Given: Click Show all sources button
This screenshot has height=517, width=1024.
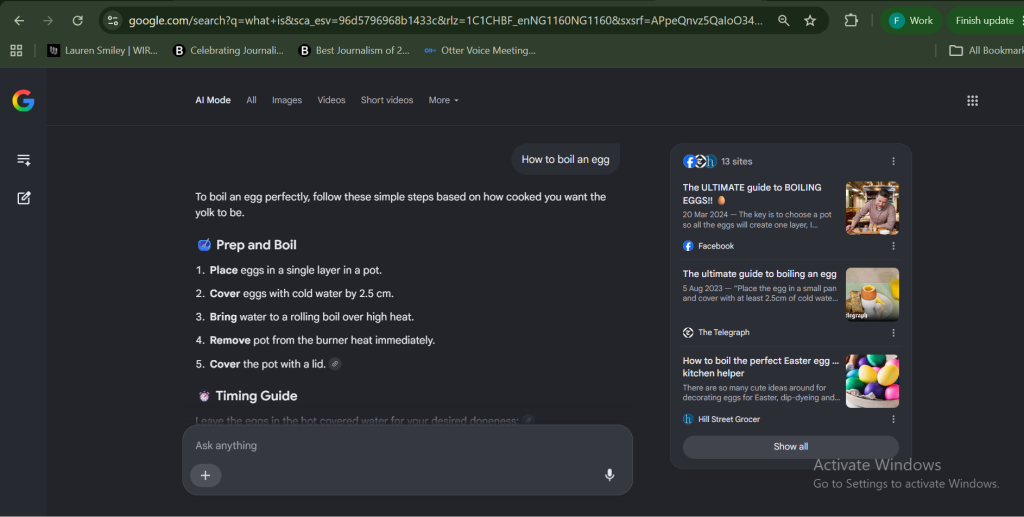Looking at the screenshot, I should (791, 446).
